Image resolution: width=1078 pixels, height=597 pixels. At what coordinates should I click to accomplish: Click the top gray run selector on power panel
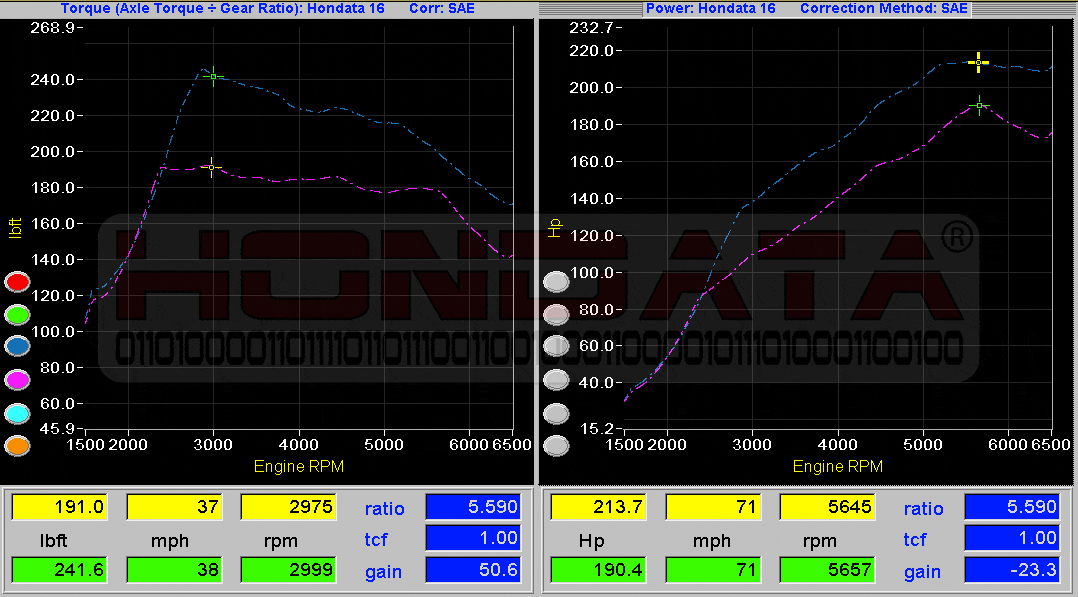[x=556, y=282]
